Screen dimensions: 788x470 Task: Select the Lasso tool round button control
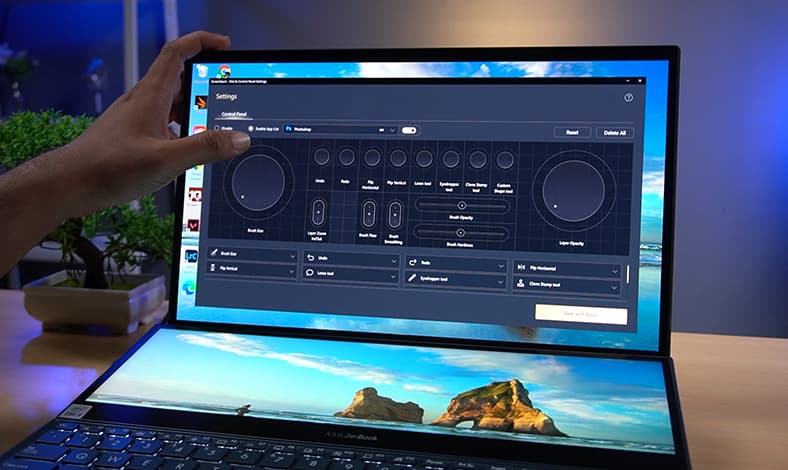(424, 158)
